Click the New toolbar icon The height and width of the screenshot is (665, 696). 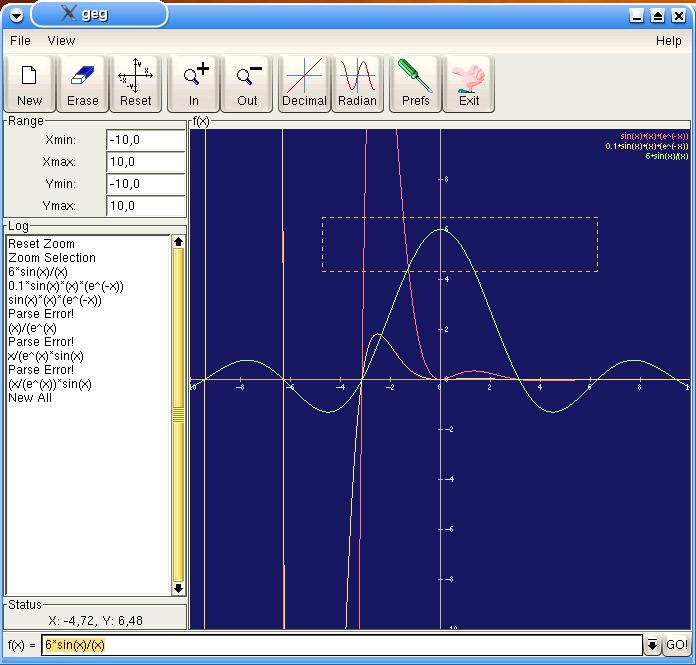pos(29,84)
